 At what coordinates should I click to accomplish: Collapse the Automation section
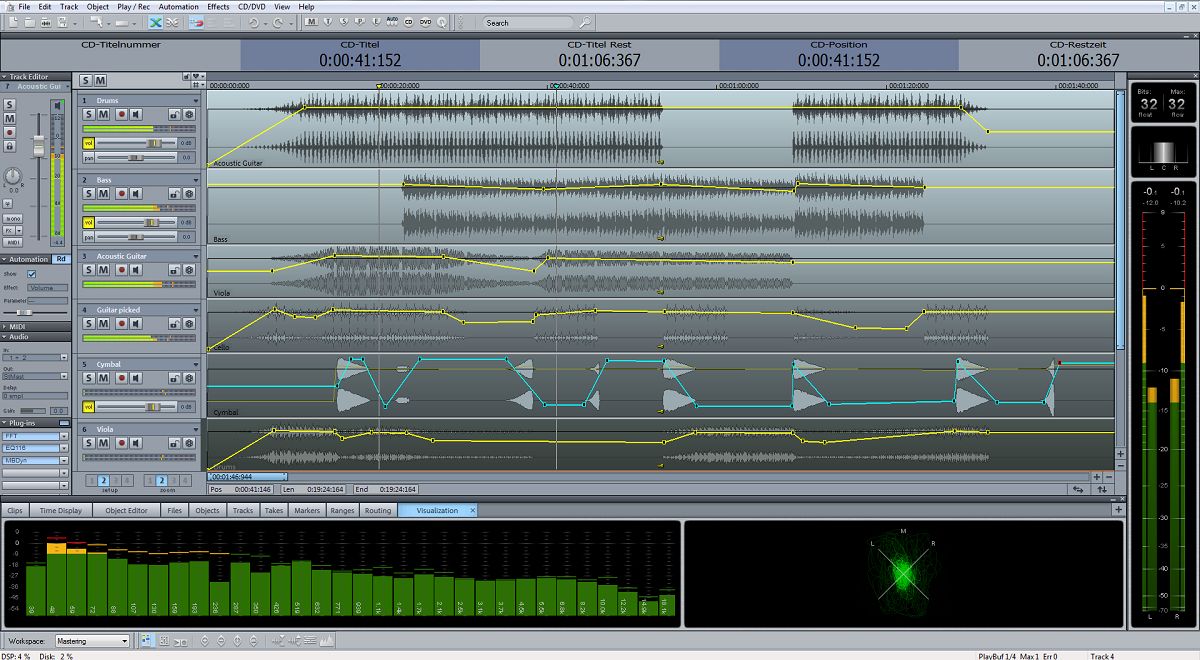(x=5, y=259)
